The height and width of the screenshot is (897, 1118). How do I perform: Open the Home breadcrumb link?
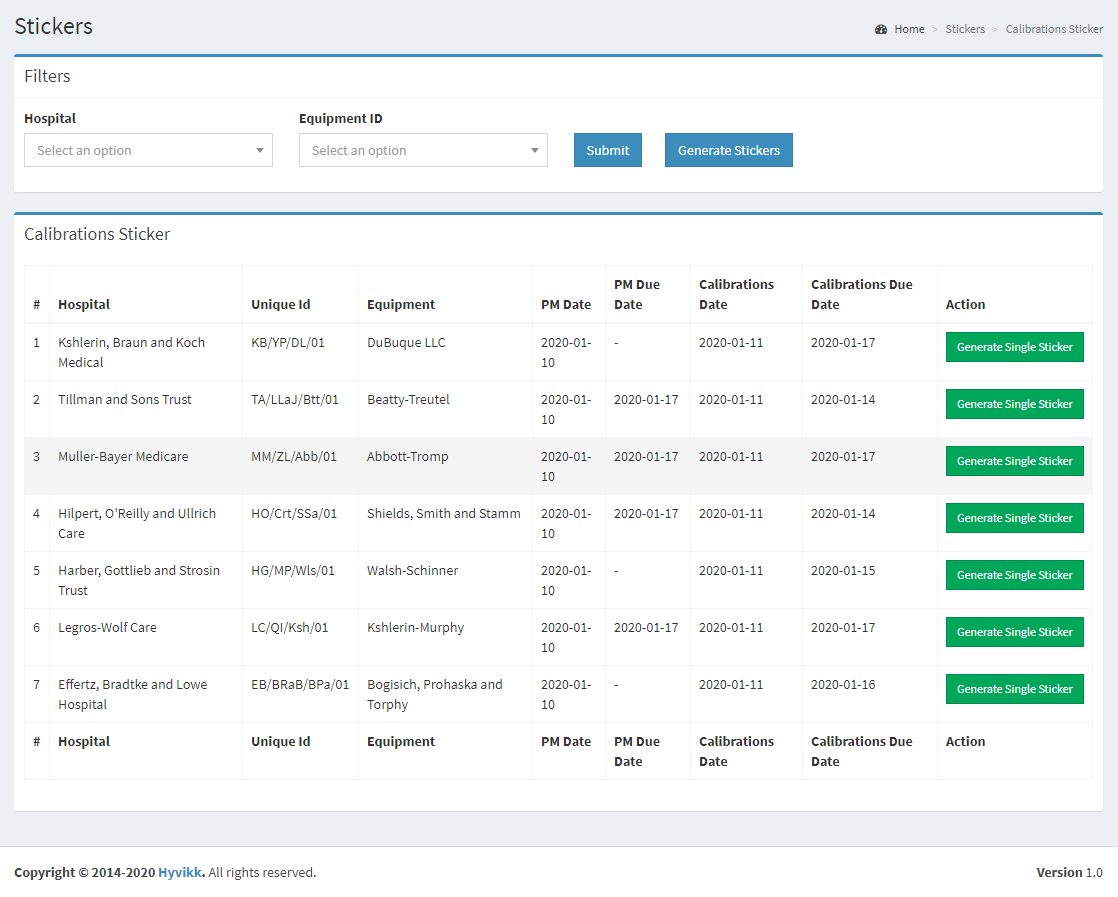[x=909, y=29]
